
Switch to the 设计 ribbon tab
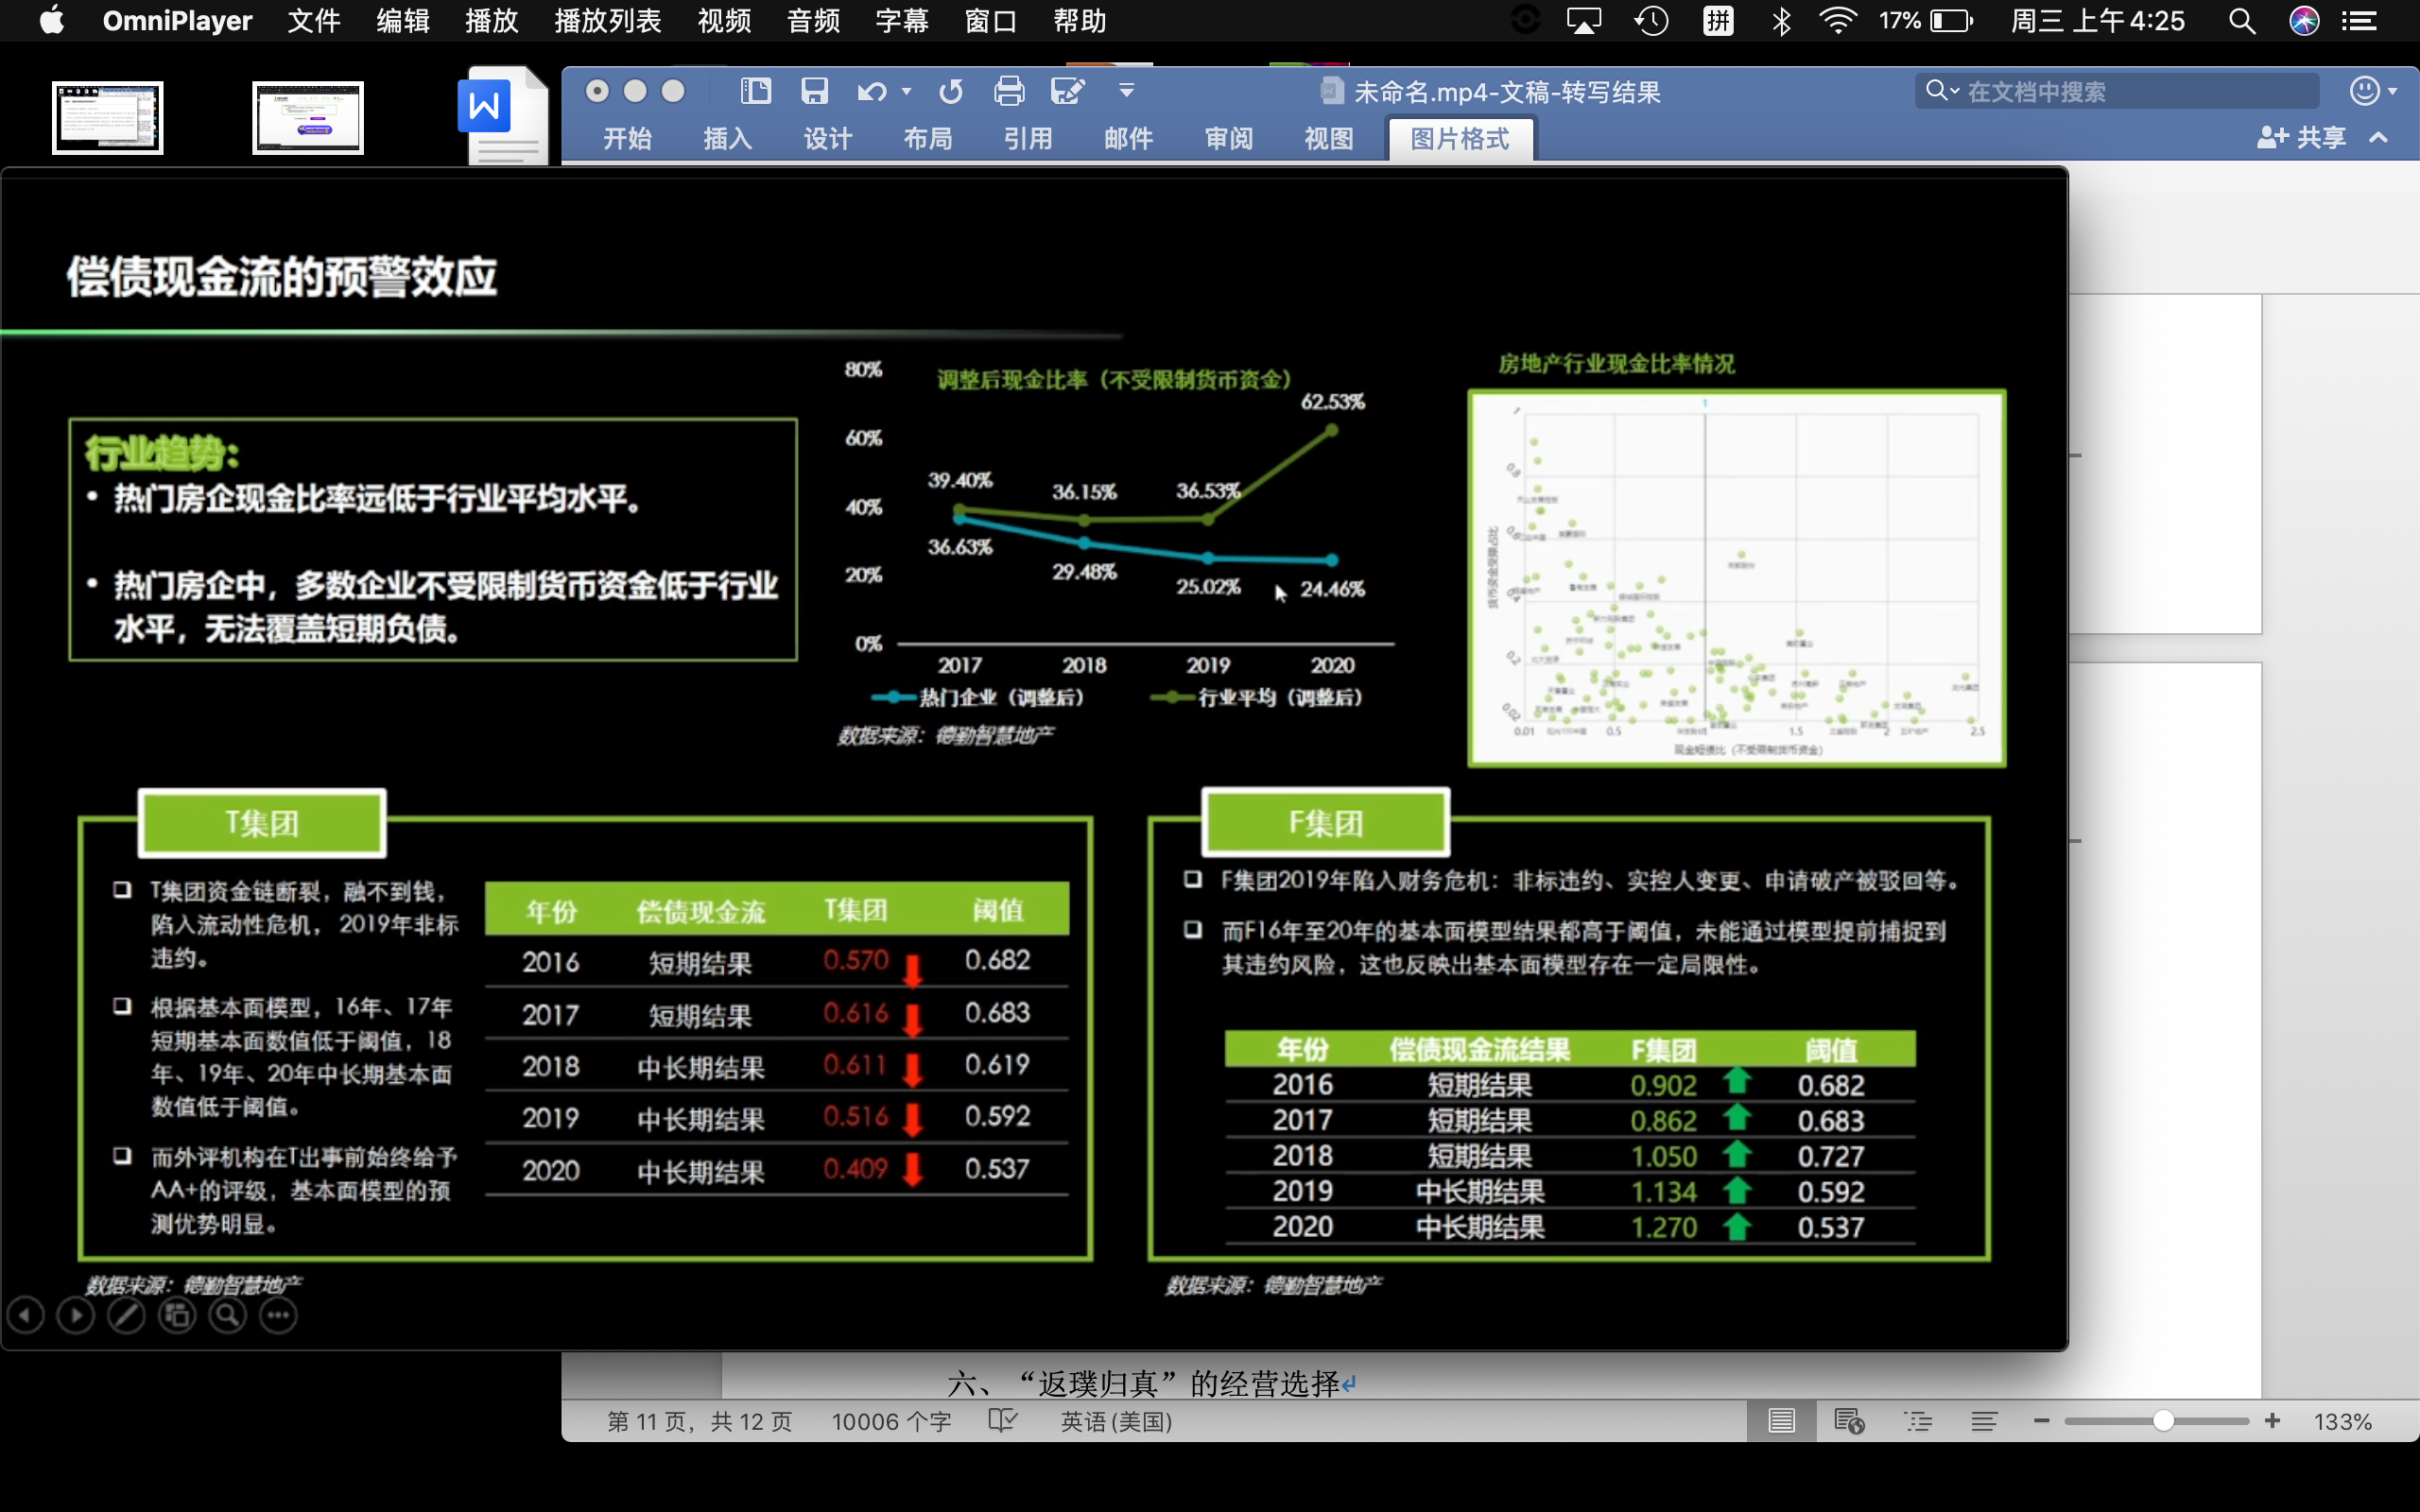point(828,138)
